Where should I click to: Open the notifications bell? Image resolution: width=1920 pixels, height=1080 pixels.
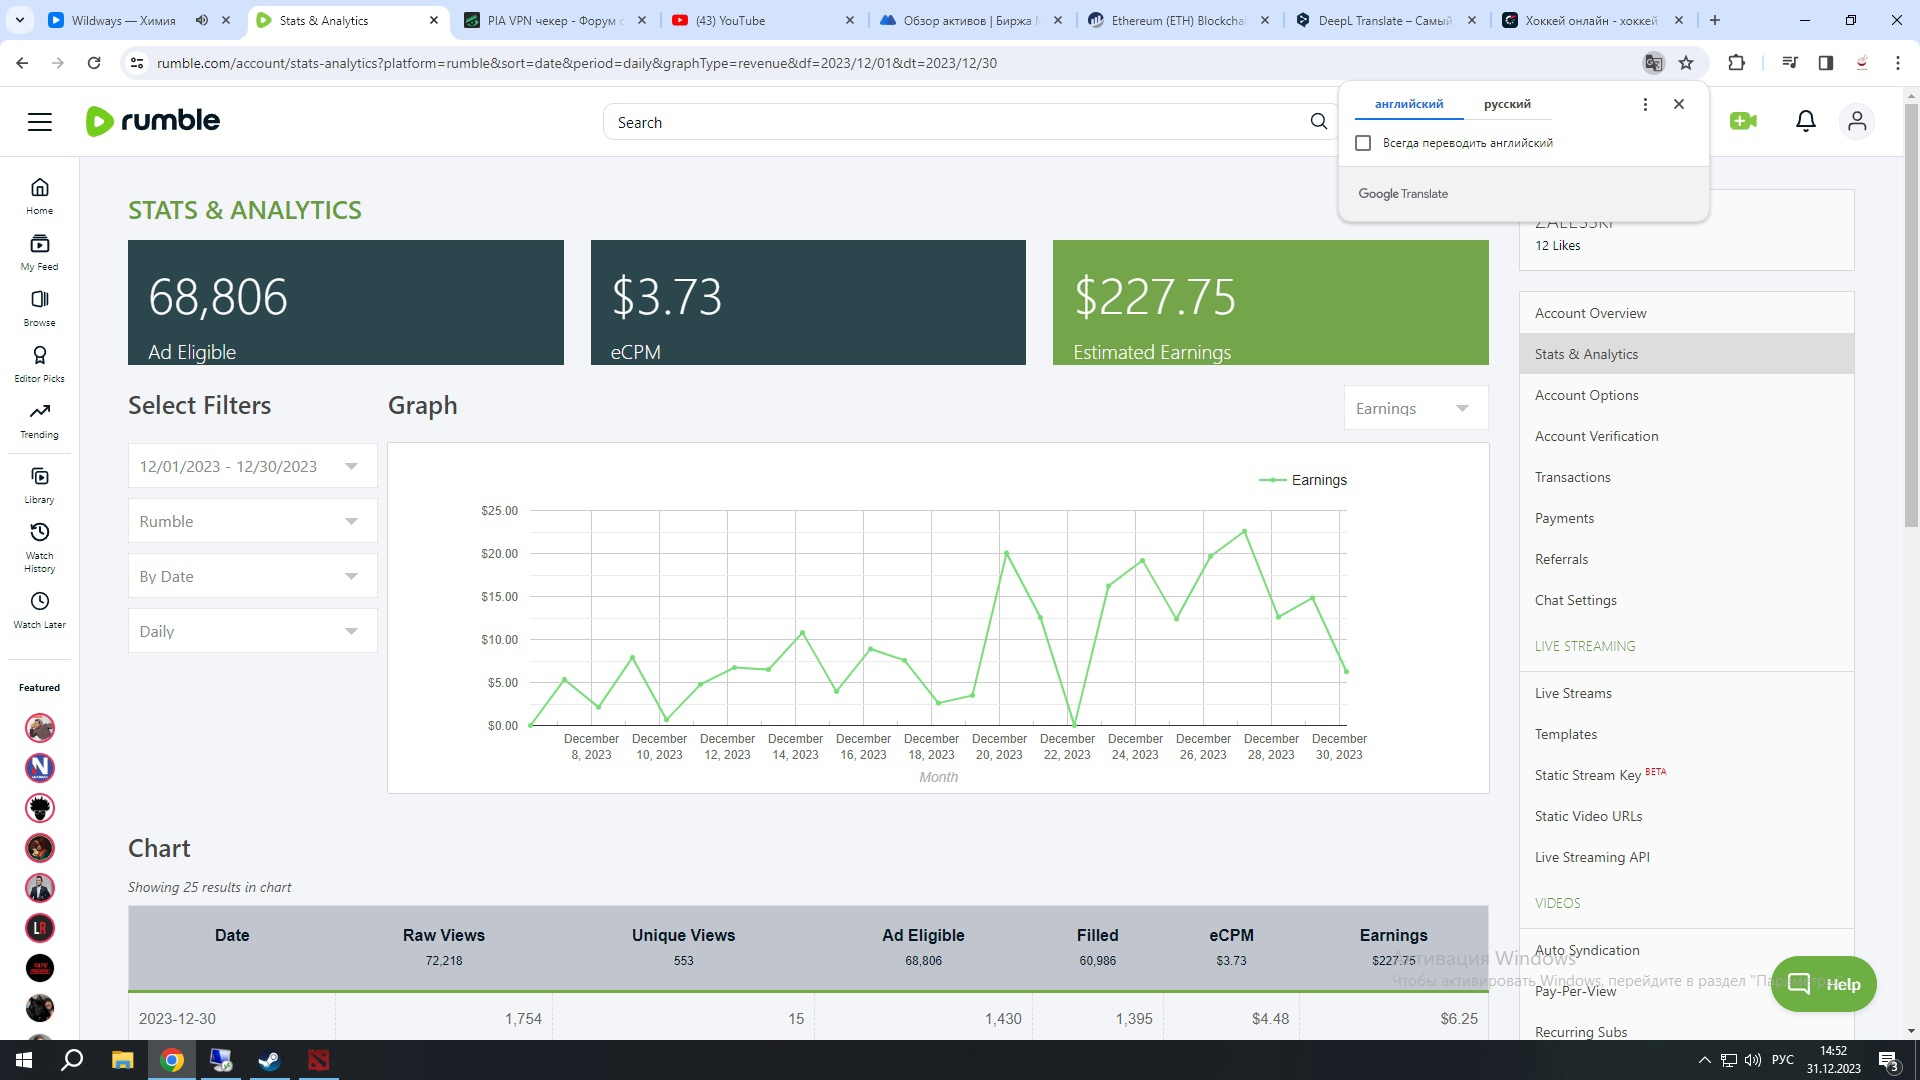[x=1805, y=121]
